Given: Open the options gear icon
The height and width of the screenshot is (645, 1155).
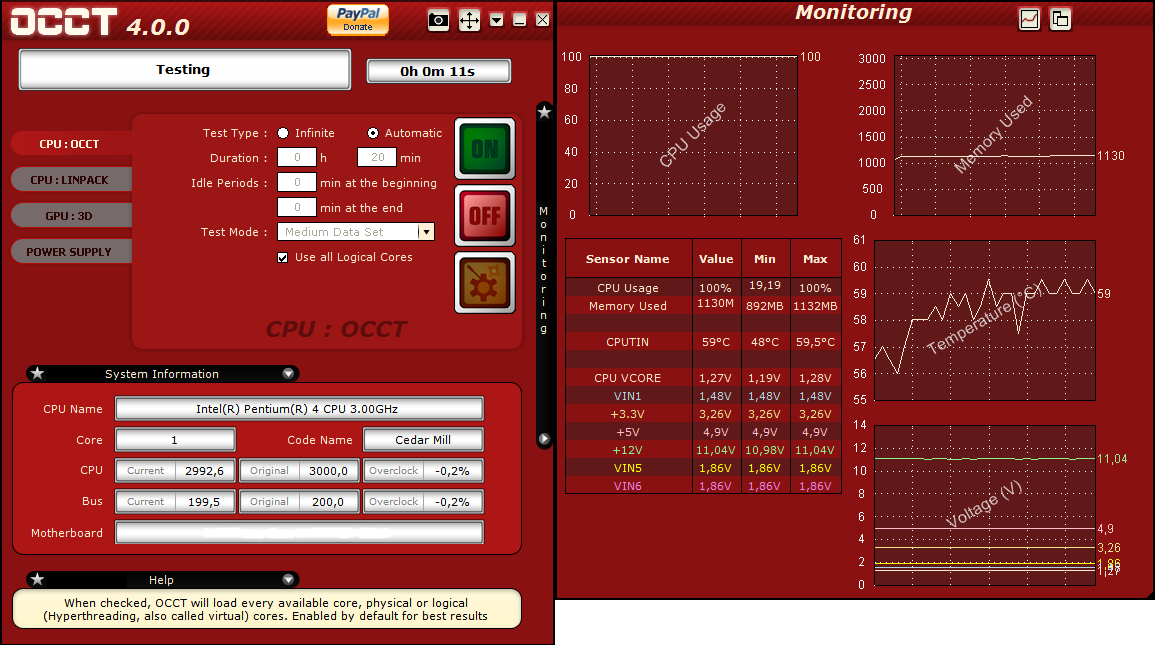Looking at the screenshot, I should click(484, 282).
